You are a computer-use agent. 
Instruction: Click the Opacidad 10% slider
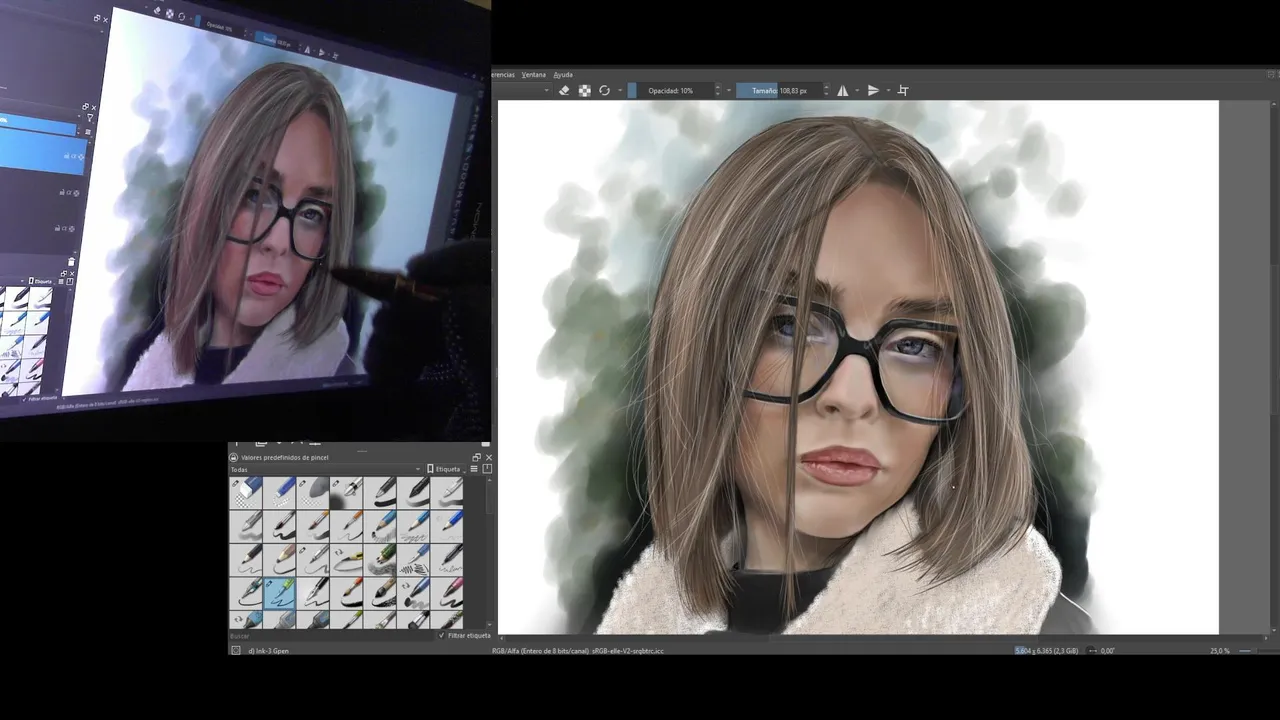pyautogui.click(x=670, y=90)
